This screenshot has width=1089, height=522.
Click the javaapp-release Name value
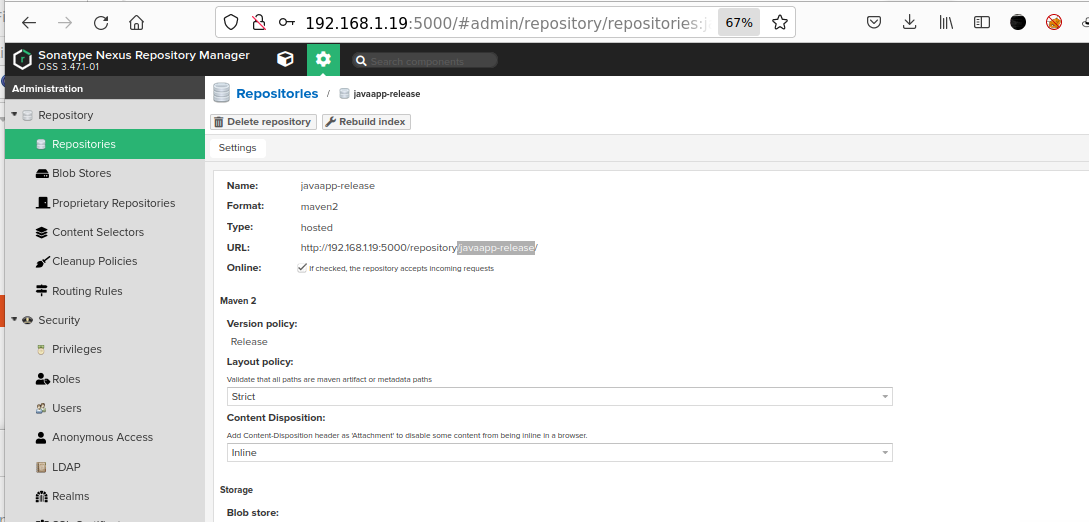click(338, 186)
